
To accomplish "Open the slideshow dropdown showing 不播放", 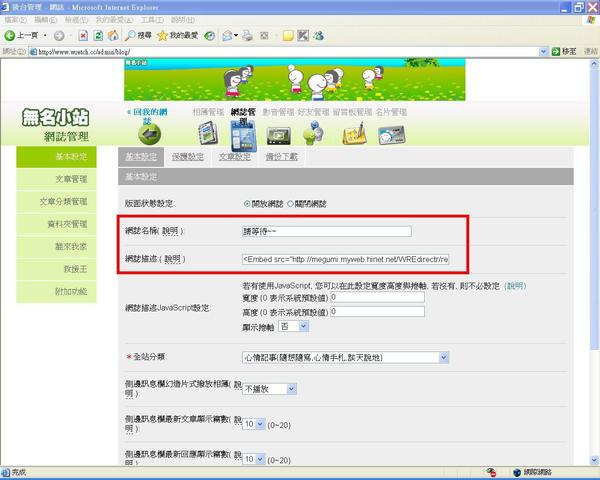I will [269, 389].
